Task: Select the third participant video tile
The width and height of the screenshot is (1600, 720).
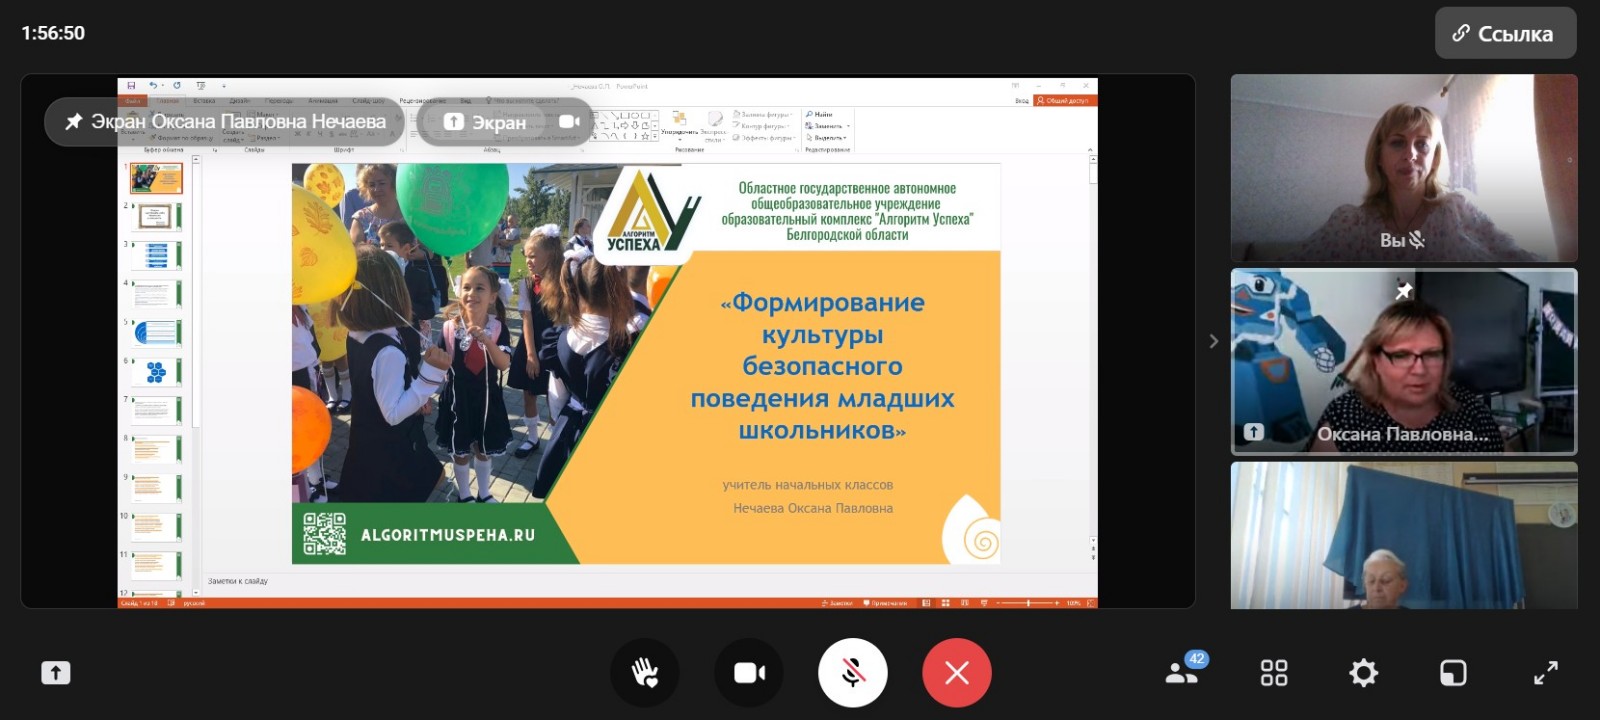Action: pyautogui.click(x=1404, y=535)
